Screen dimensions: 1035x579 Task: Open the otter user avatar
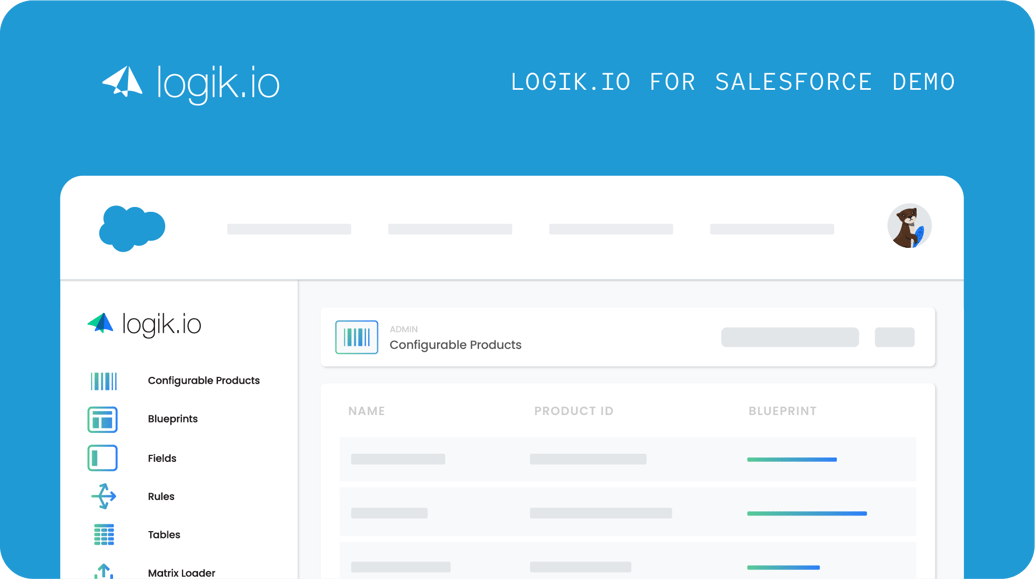909,226
